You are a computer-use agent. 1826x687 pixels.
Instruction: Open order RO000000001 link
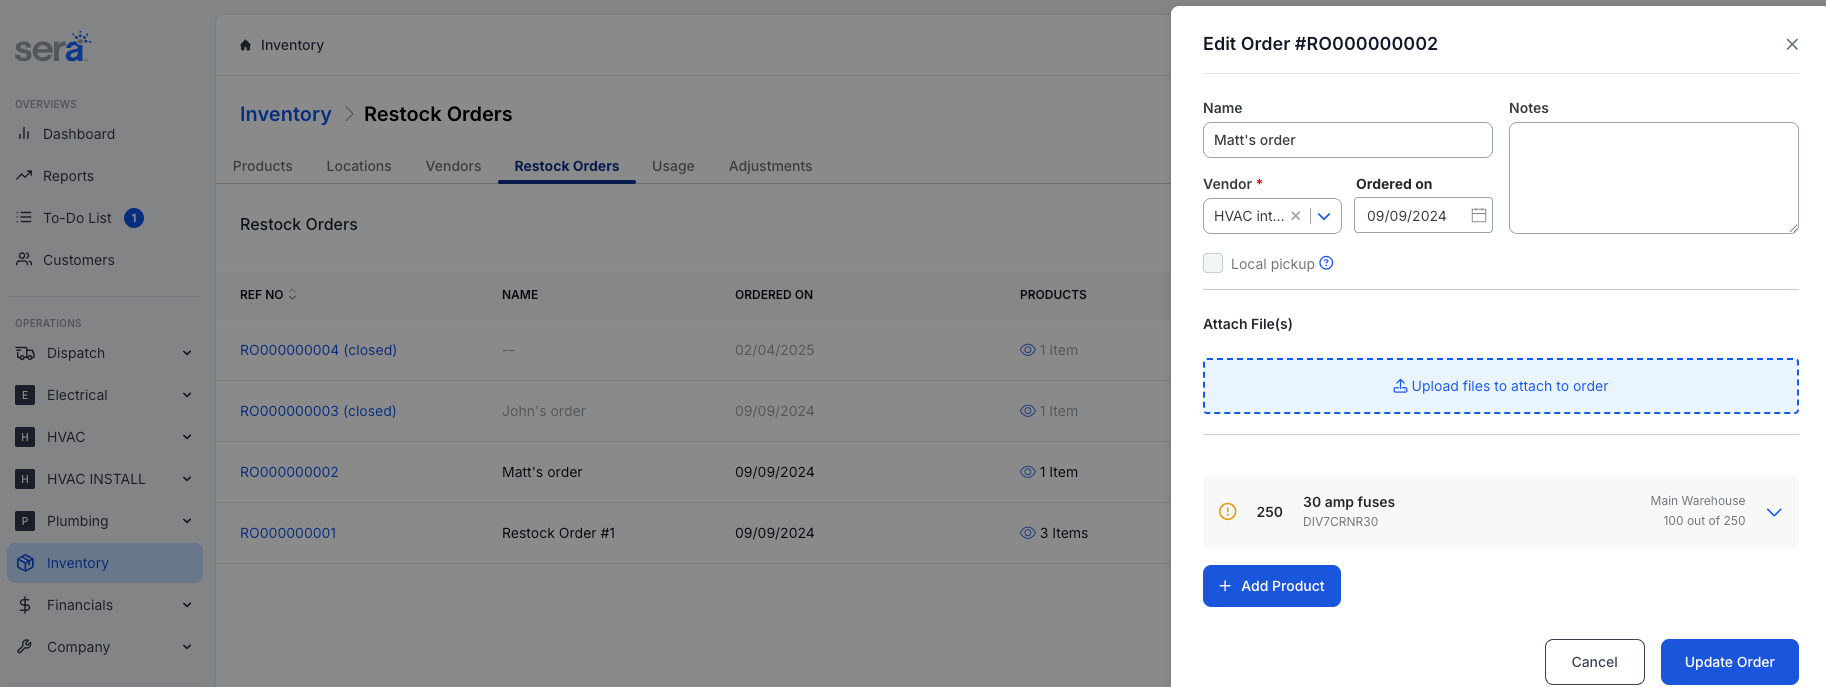click(288, 533)
